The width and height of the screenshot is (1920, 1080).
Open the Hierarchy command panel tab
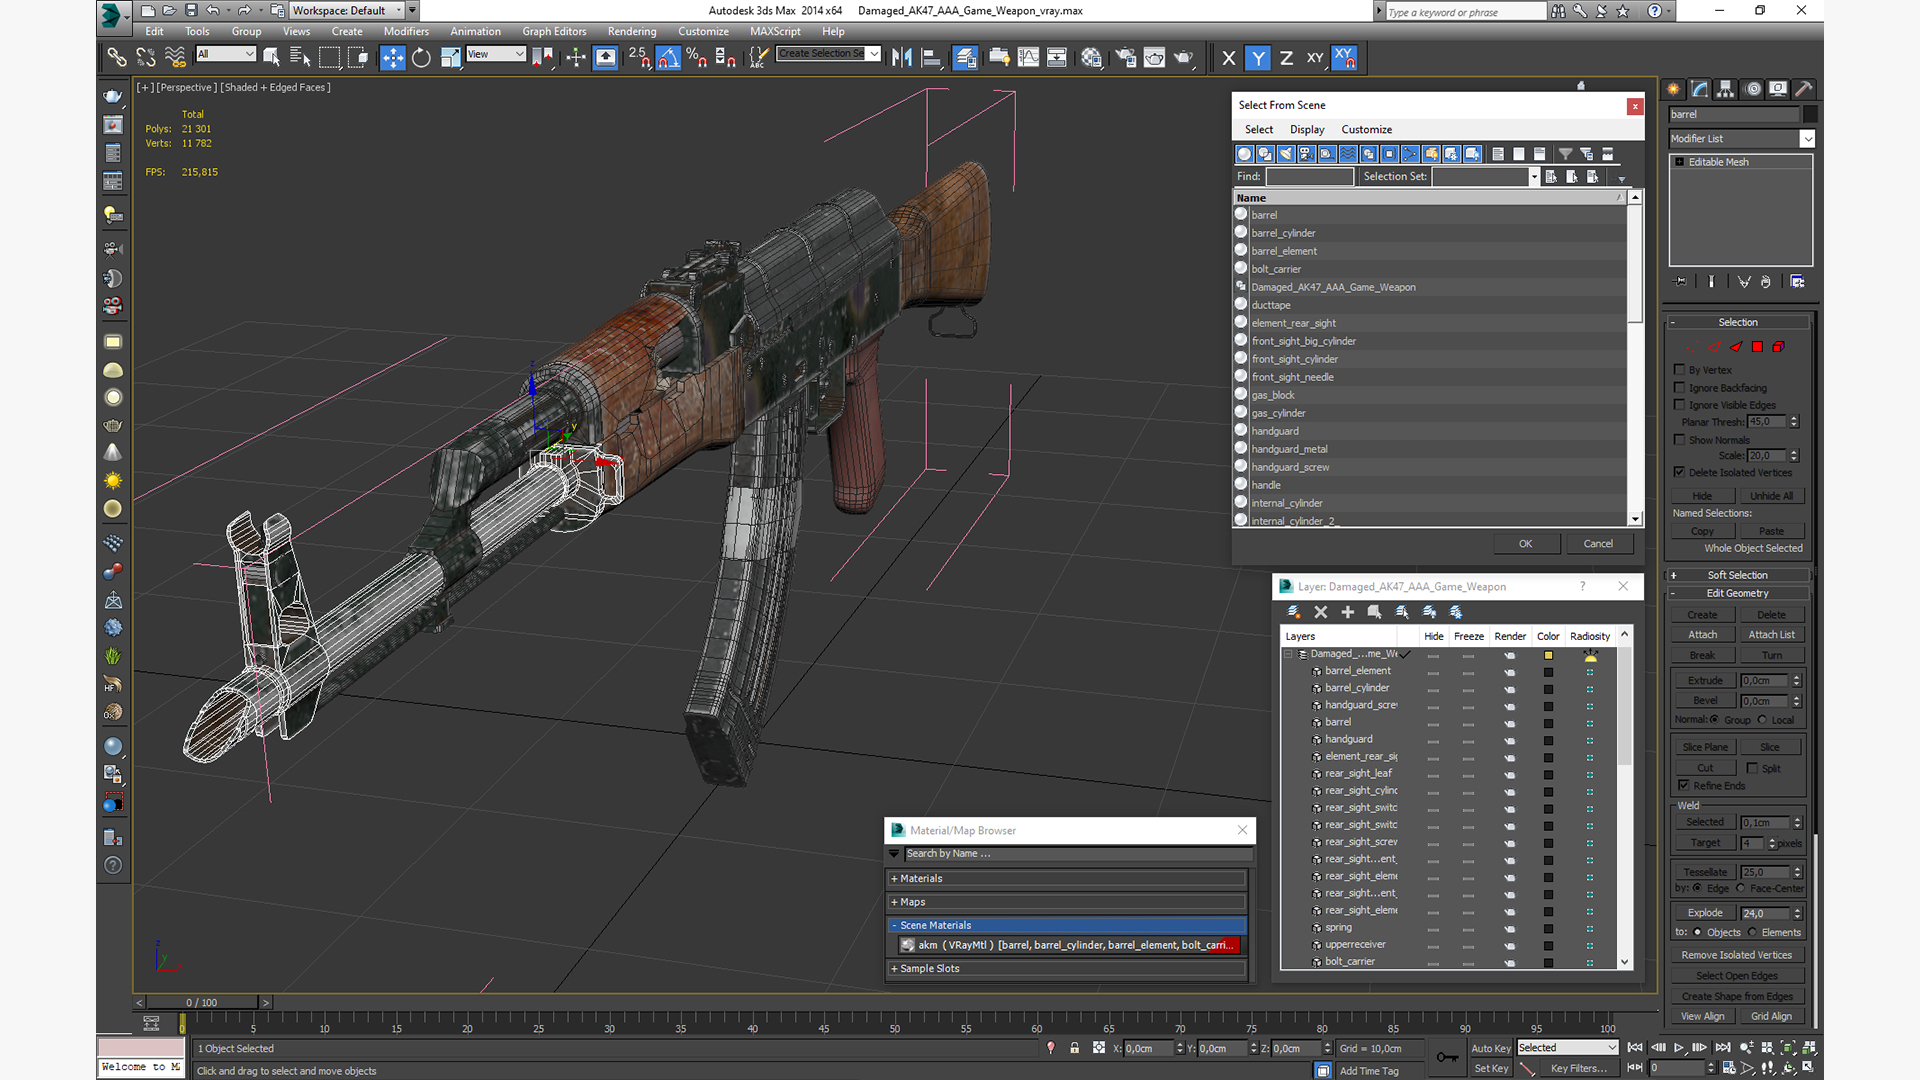(1725, 89)
